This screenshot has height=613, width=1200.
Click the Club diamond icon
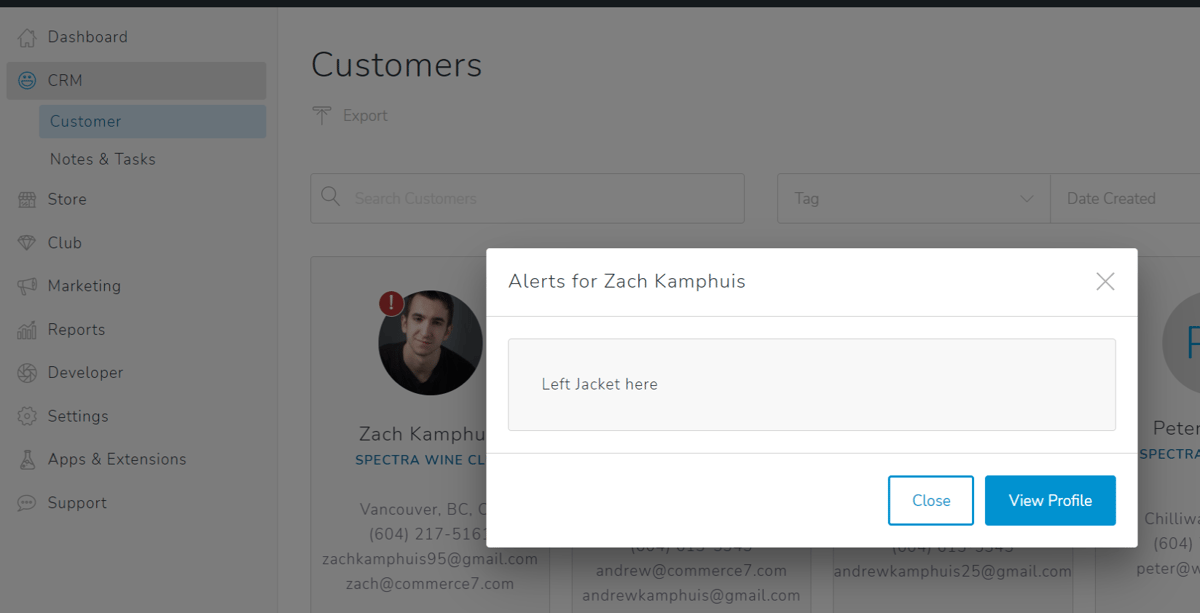click(x=27, y=243)
